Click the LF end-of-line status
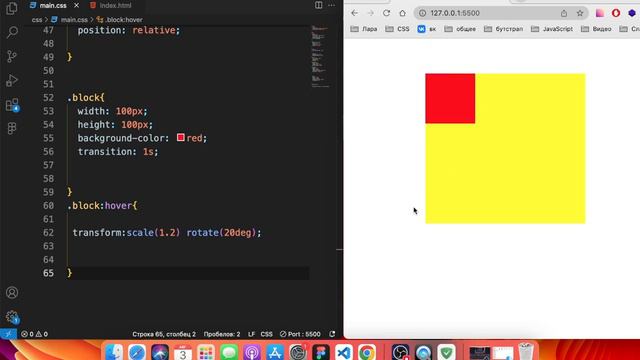640x360 pixels. pos(251,334)
